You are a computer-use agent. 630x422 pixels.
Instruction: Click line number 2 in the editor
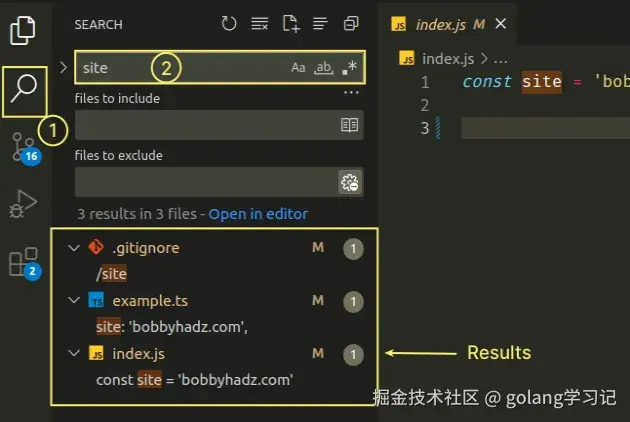tap(425, 105)
